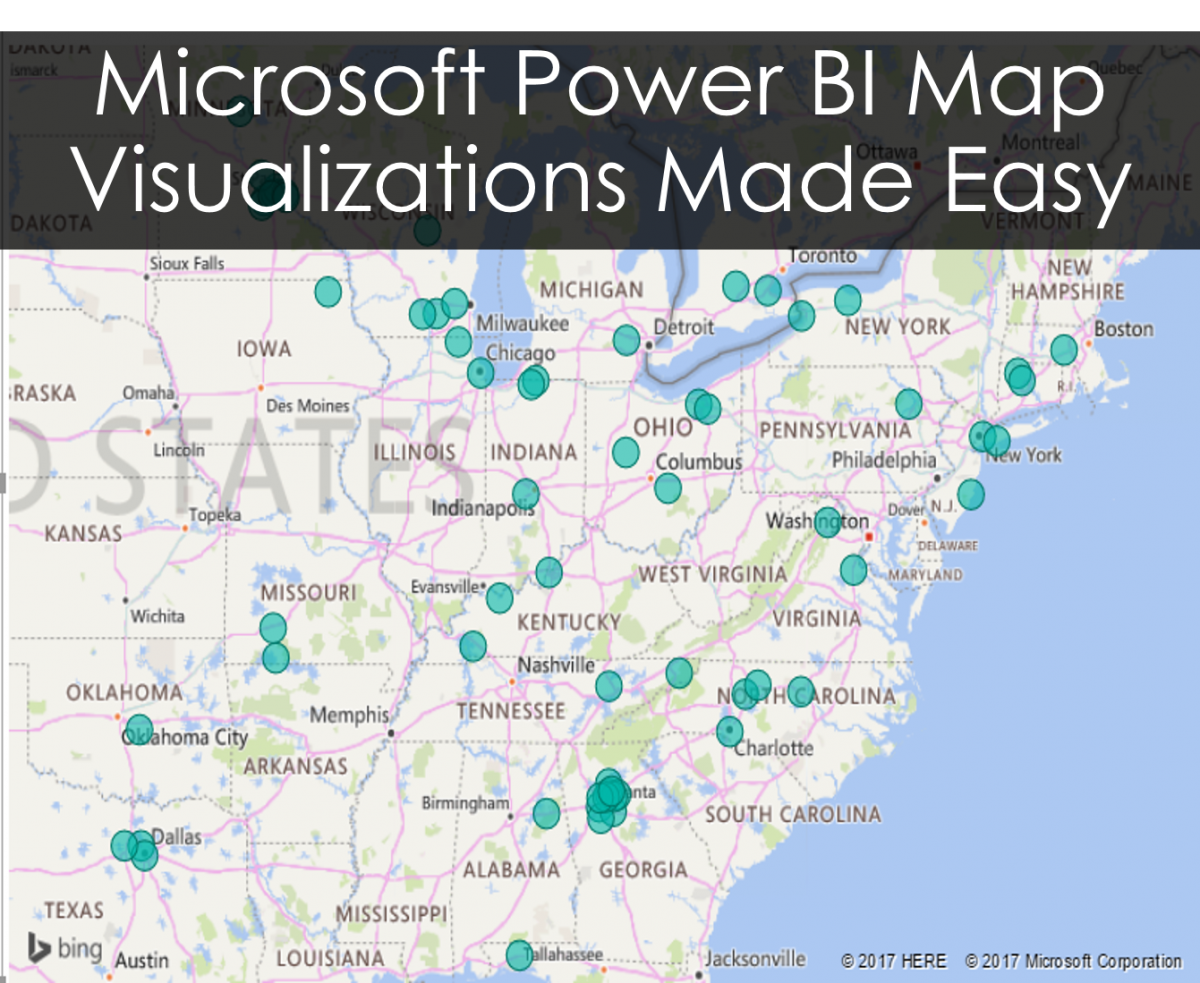This screenshot has height=983, width=1200.
Task: Click the Topeka city label
Action: click(216, 515)
